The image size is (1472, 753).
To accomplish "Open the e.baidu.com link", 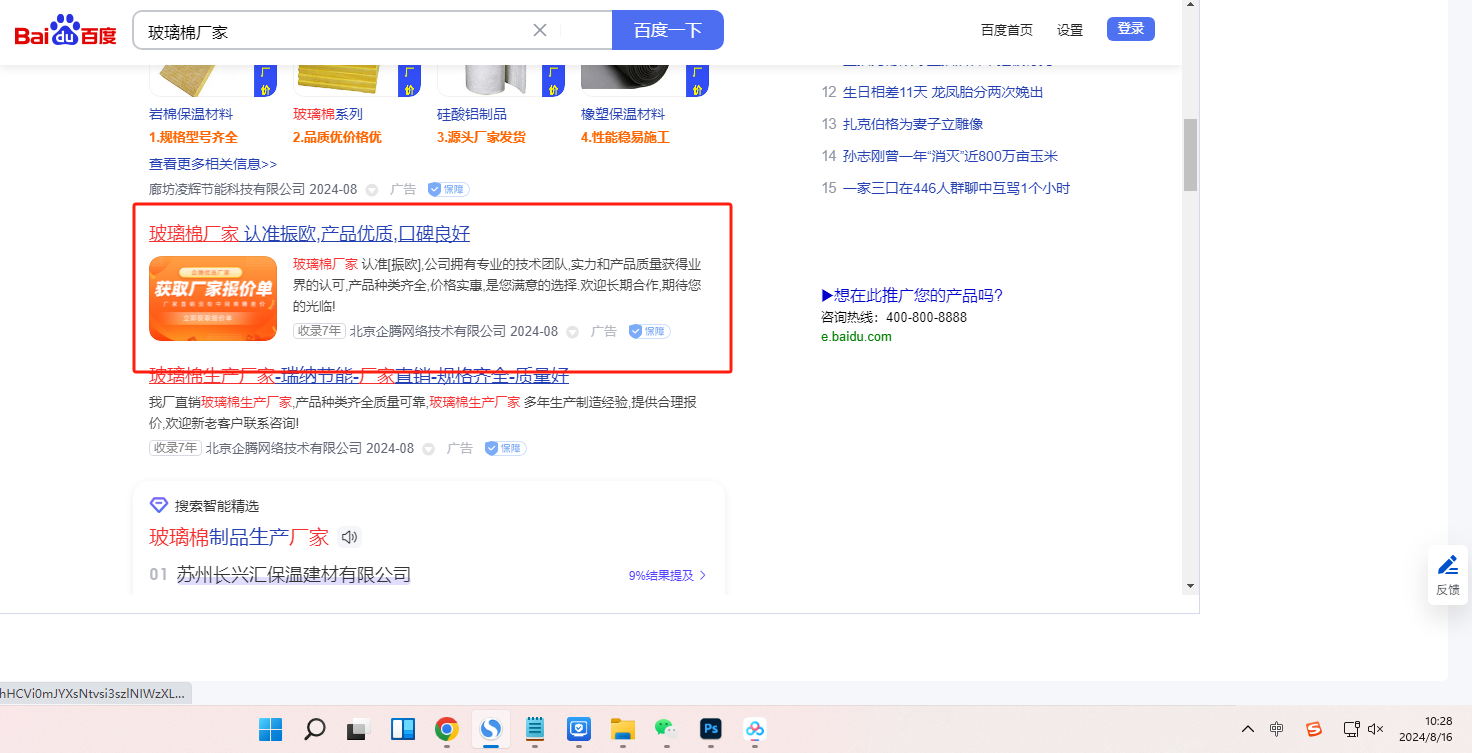I will (856, 337).
